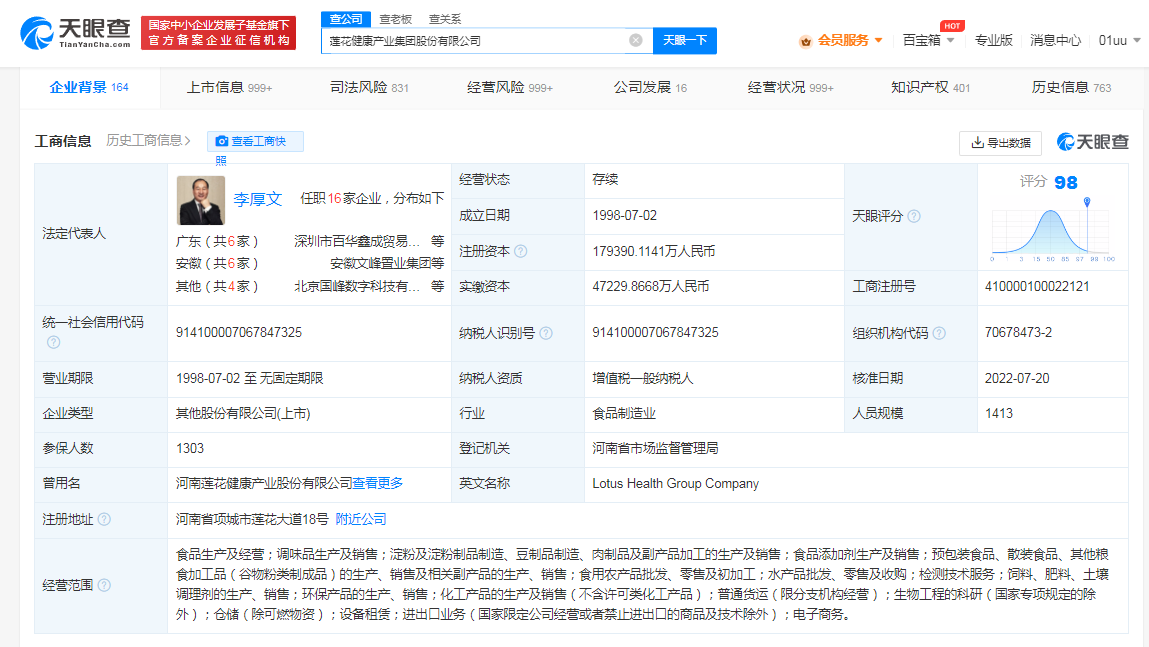Viewport: 1149px width, 647px height.
Task: Click the 天眼一下 search button
Action: 685,41
